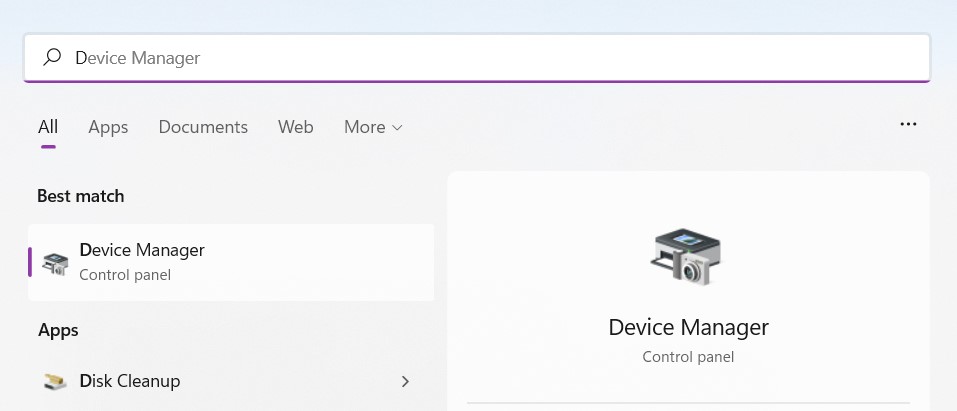
Task: Click the chevron arrow beside More
Action: (397, 128)
